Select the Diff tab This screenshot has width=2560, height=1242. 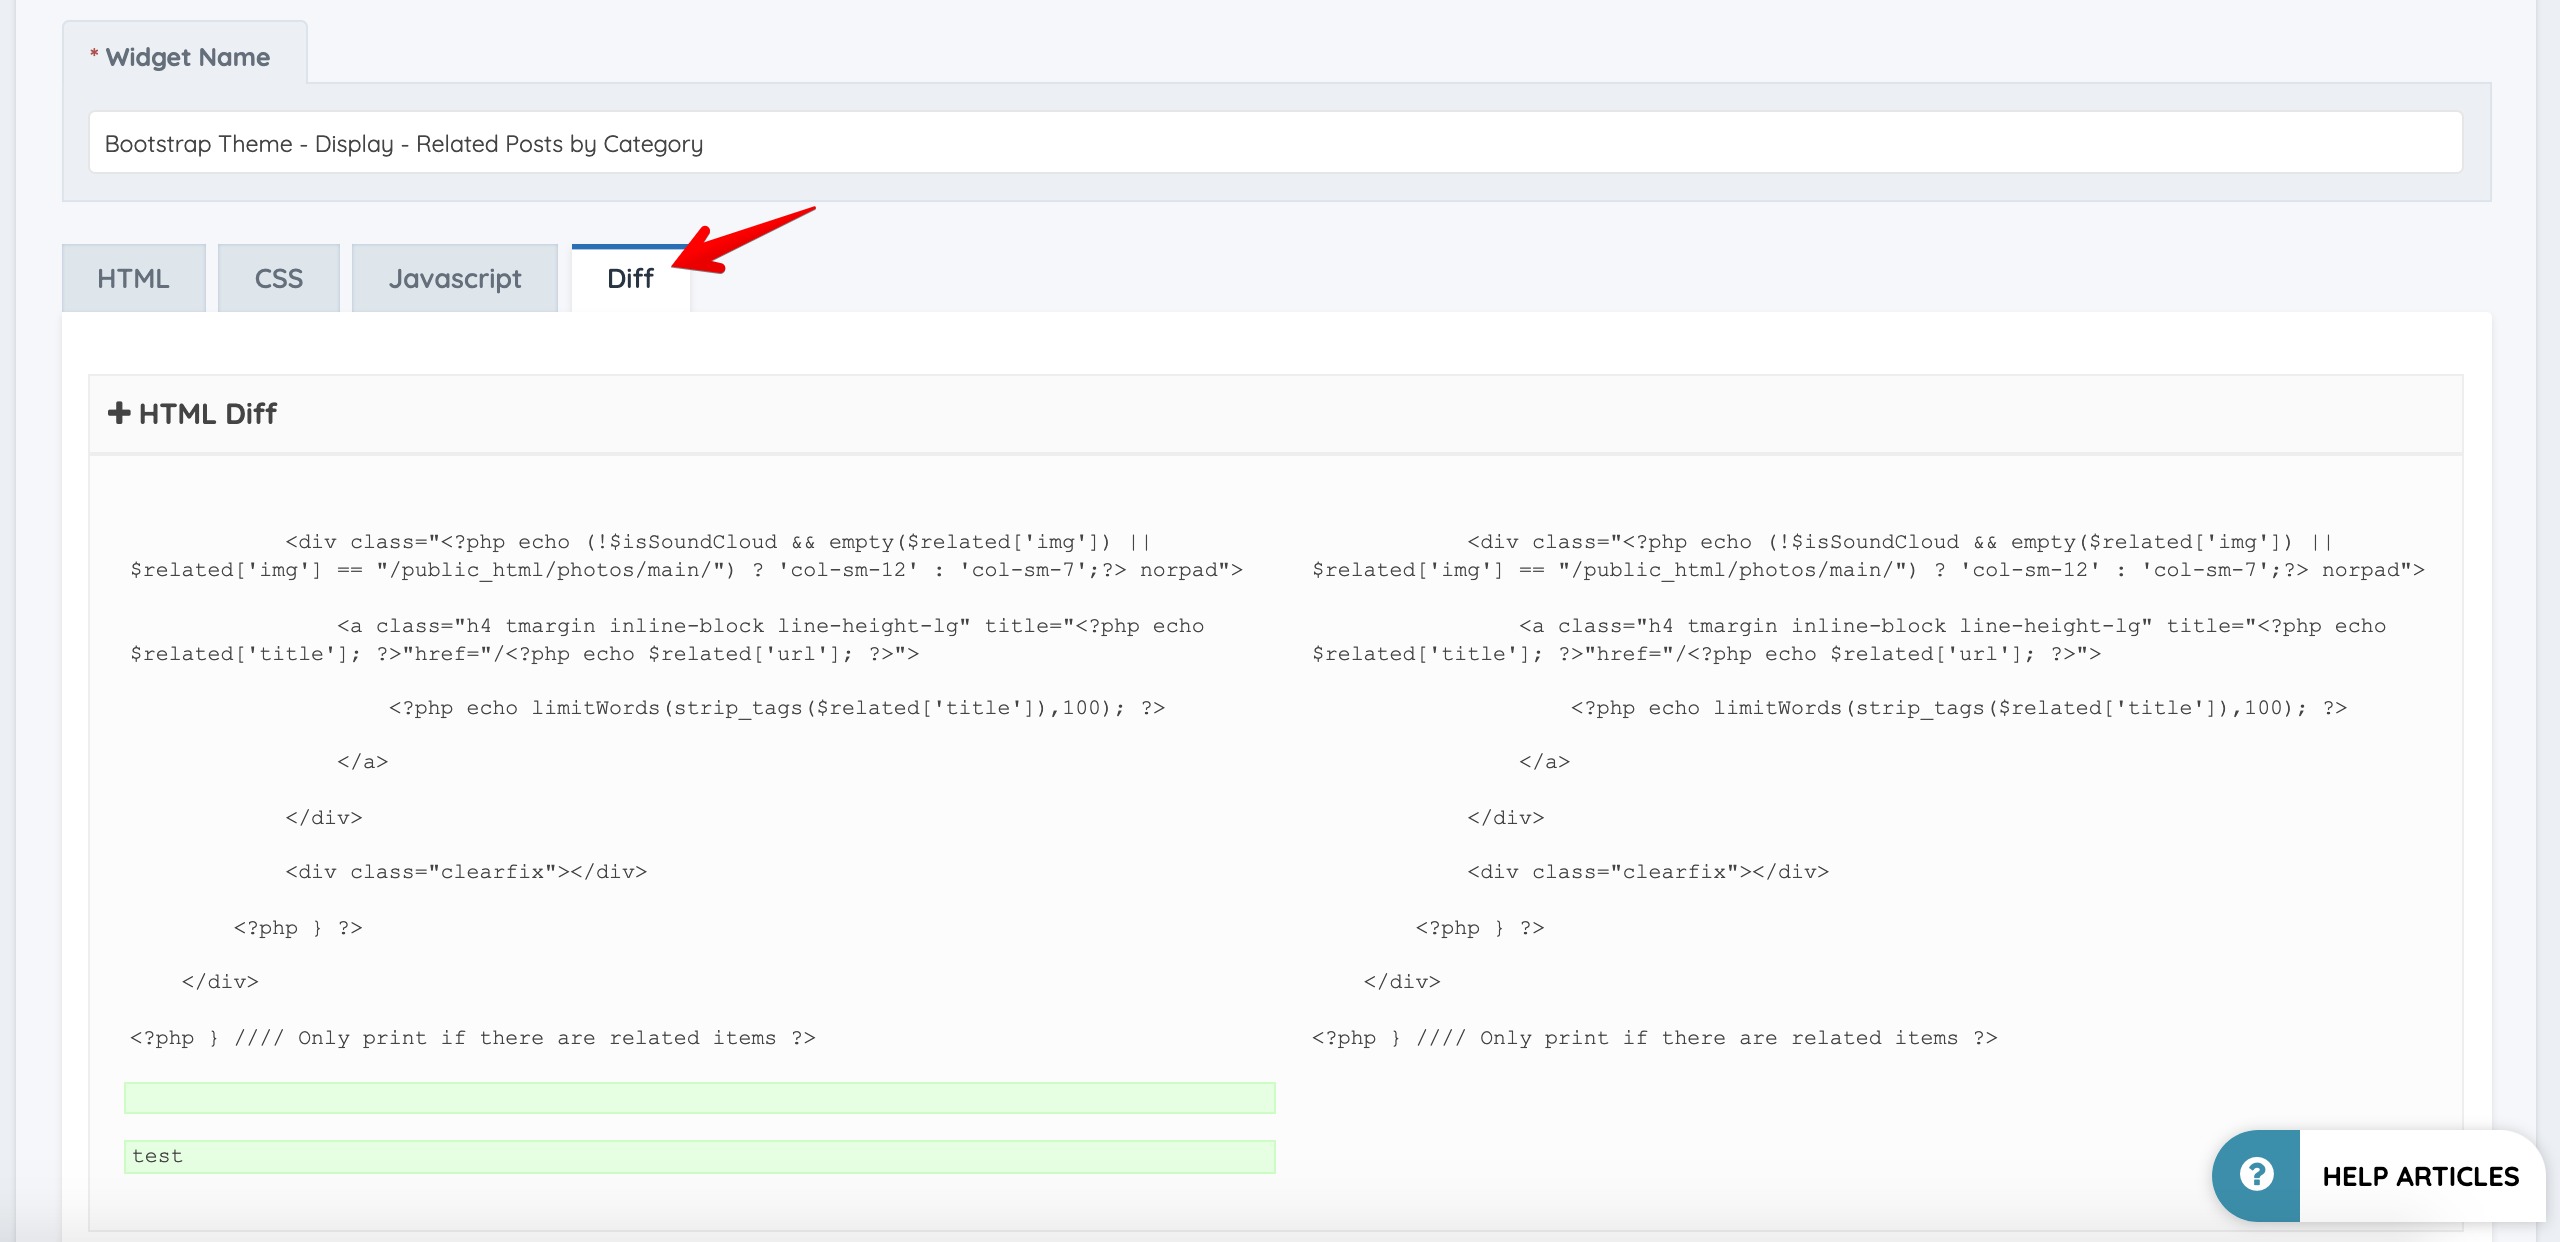tap(630, 278)
